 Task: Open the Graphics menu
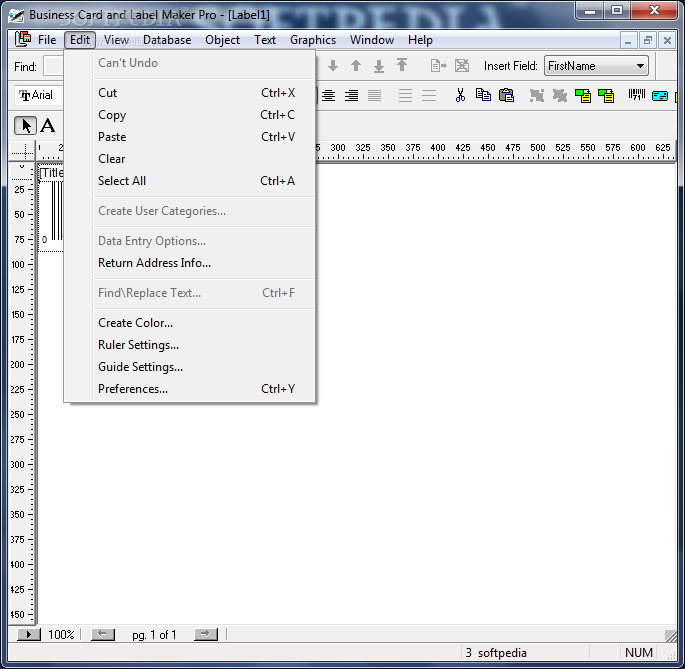313,40
